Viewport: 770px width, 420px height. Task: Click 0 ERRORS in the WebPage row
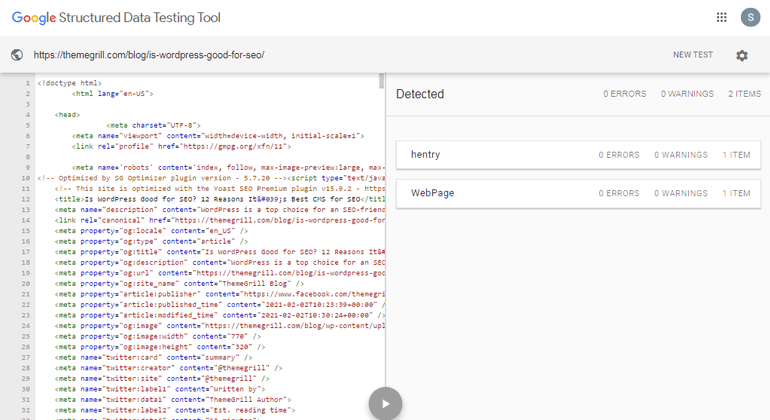[619, 194]
